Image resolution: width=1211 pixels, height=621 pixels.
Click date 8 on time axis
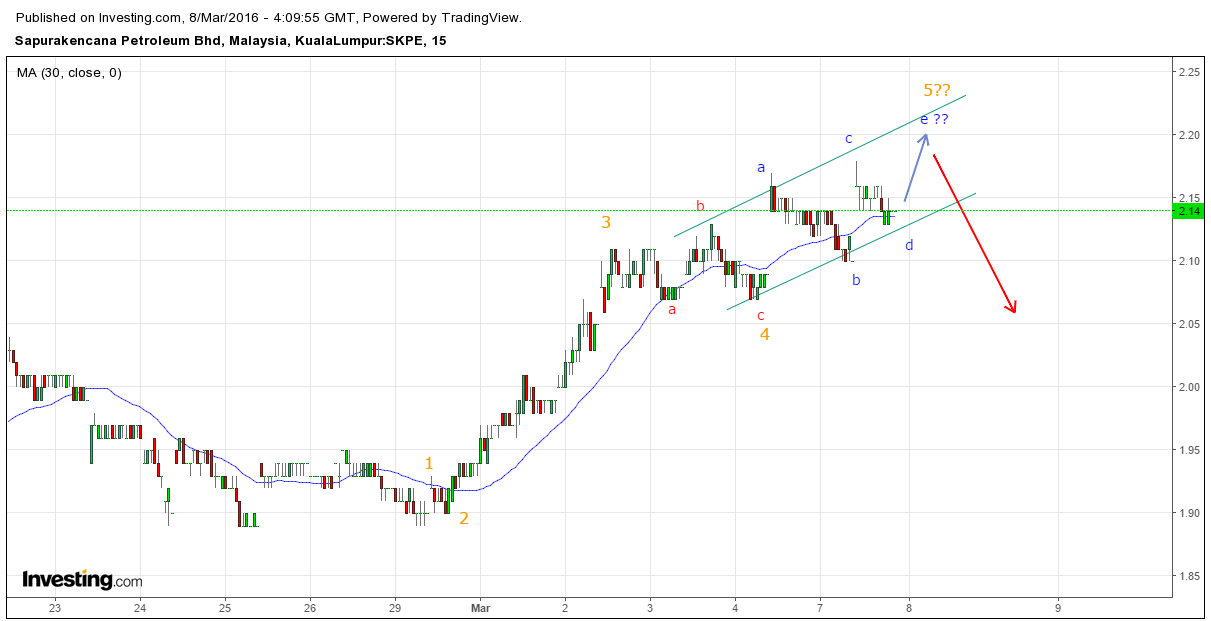click(x=908, y=608)
